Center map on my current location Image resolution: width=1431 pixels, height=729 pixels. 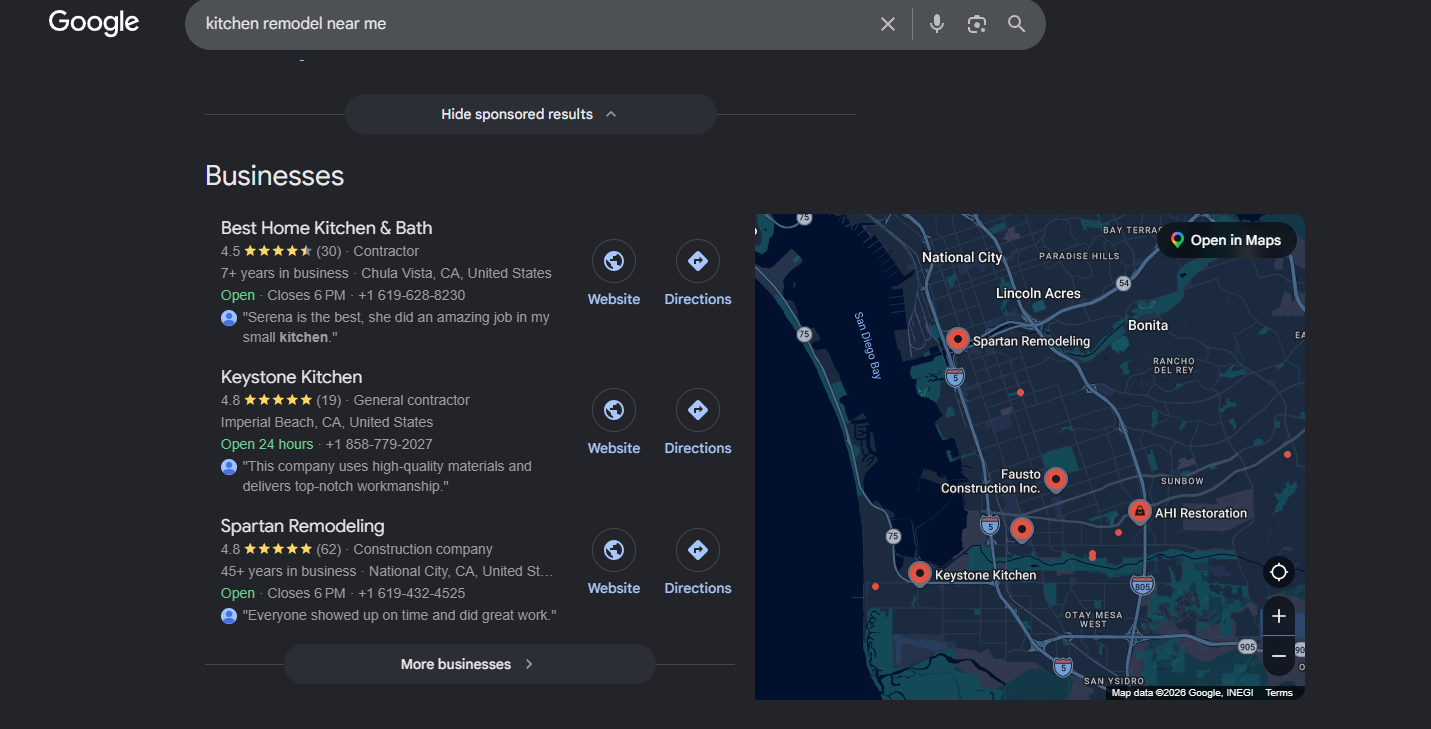(1278, 573)
